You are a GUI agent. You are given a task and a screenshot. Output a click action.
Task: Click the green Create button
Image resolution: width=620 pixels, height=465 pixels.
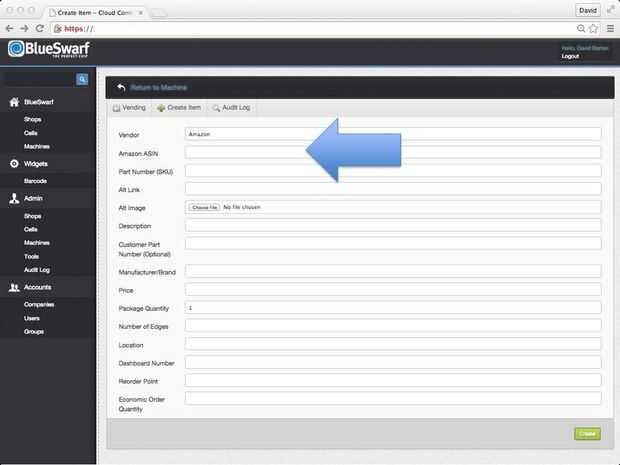point(587,434)
